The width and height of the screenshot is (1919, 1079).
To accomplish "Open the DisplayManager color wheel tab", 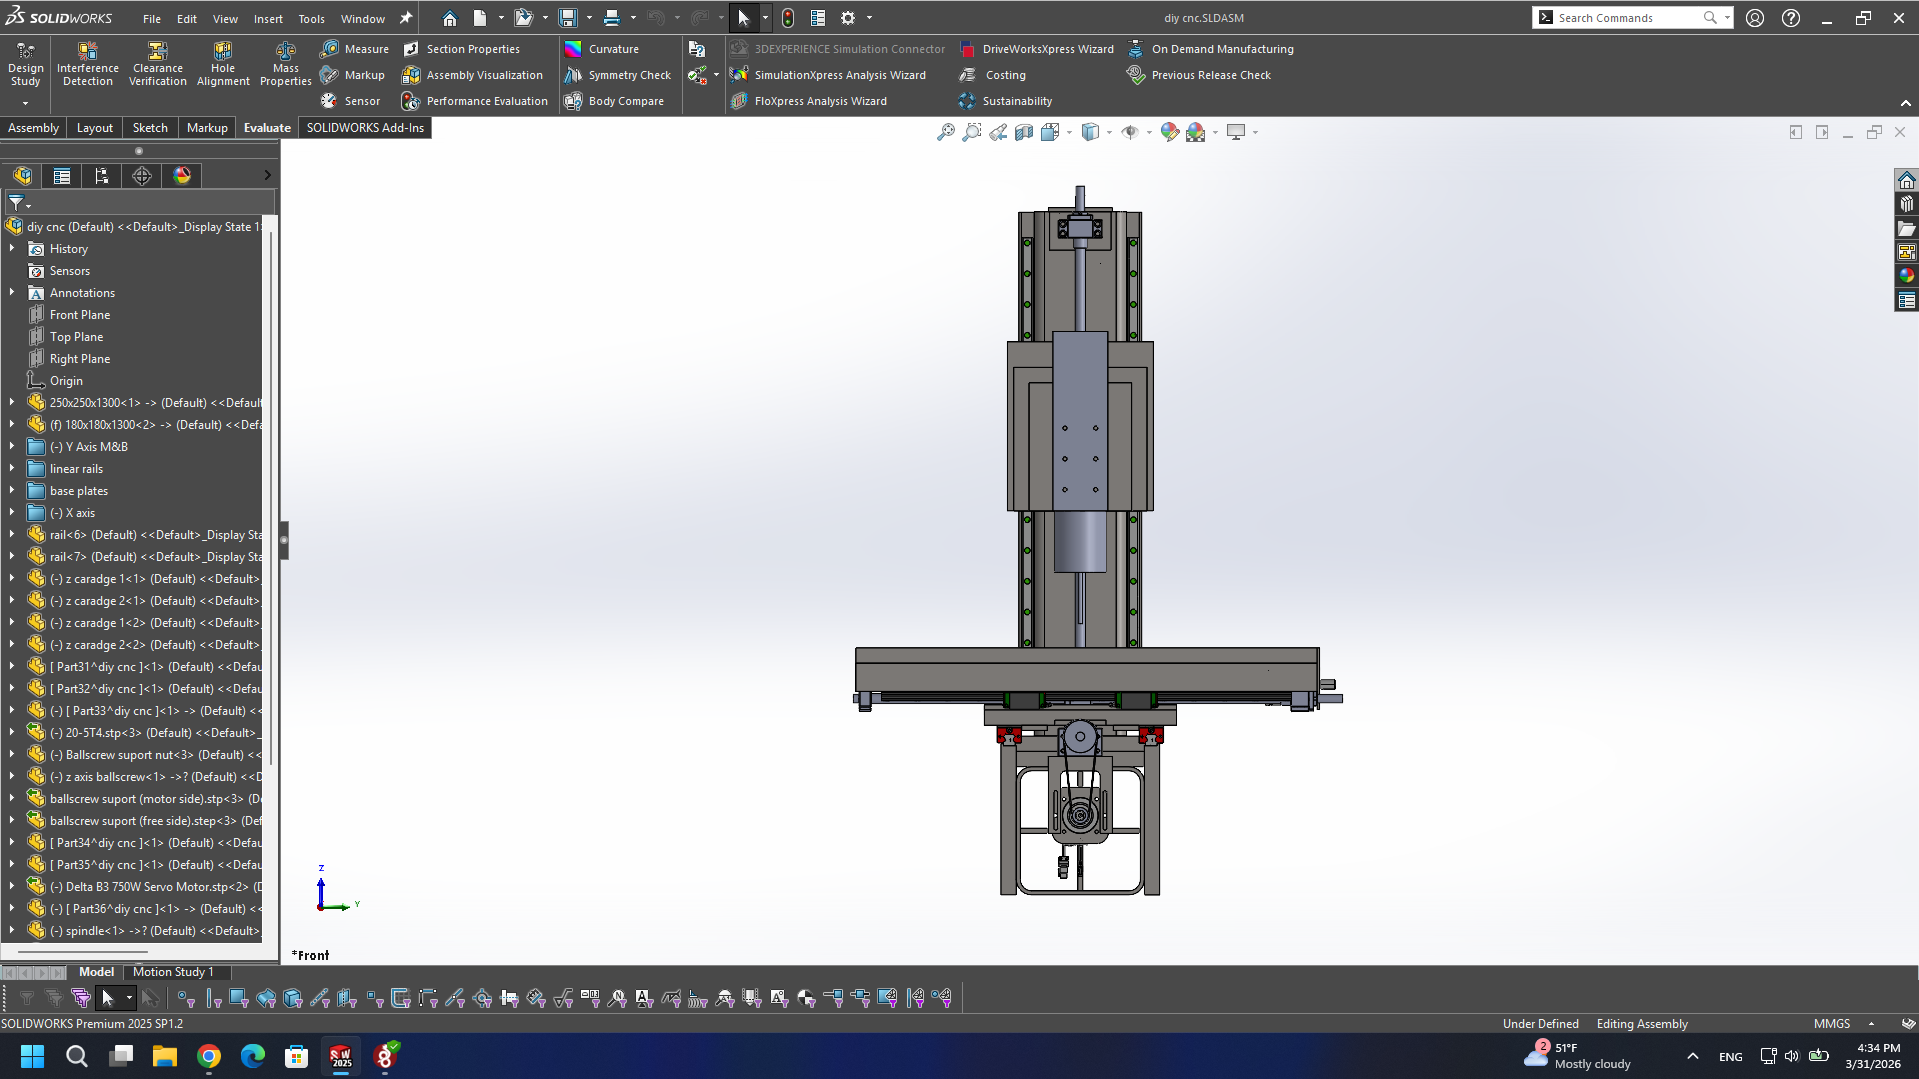I will (x=182, y=176).
